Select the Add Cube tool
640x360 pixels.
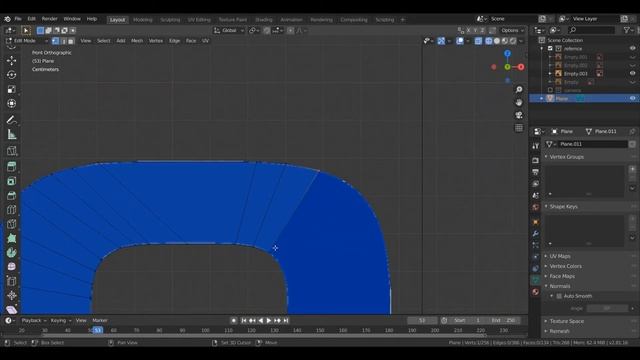point(11,151)
